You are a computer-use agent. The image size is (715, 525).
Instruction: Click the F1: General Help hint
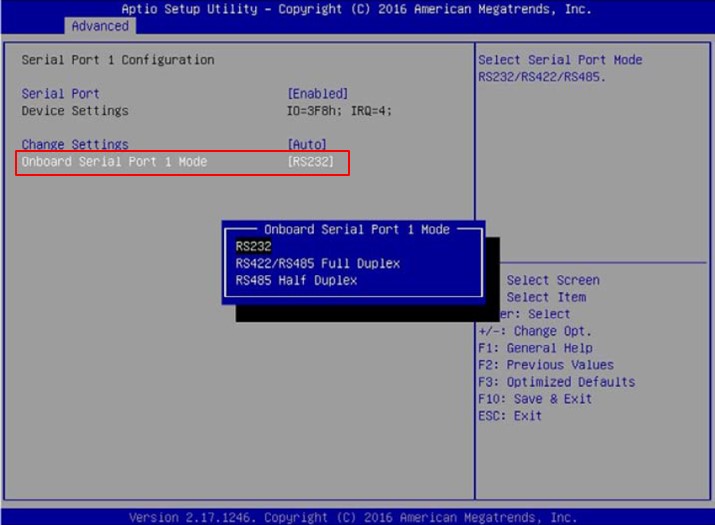535,348
